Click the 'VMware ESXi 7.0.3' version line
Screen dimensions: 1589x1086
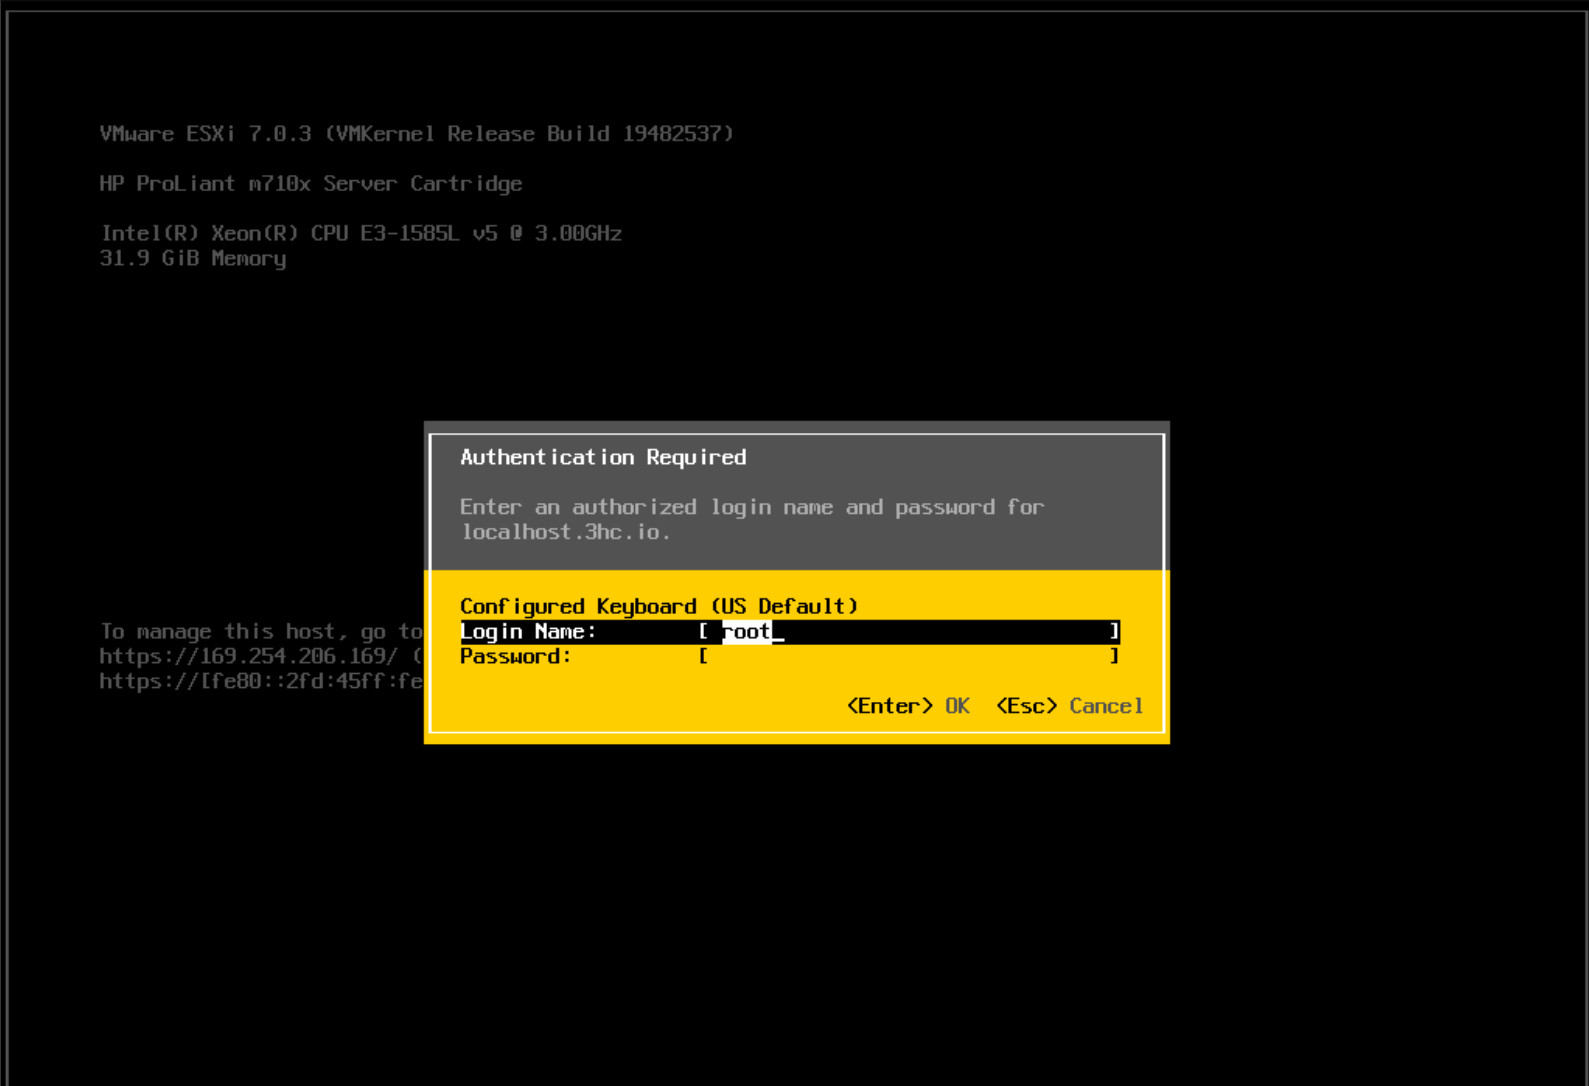coord(416,133)
